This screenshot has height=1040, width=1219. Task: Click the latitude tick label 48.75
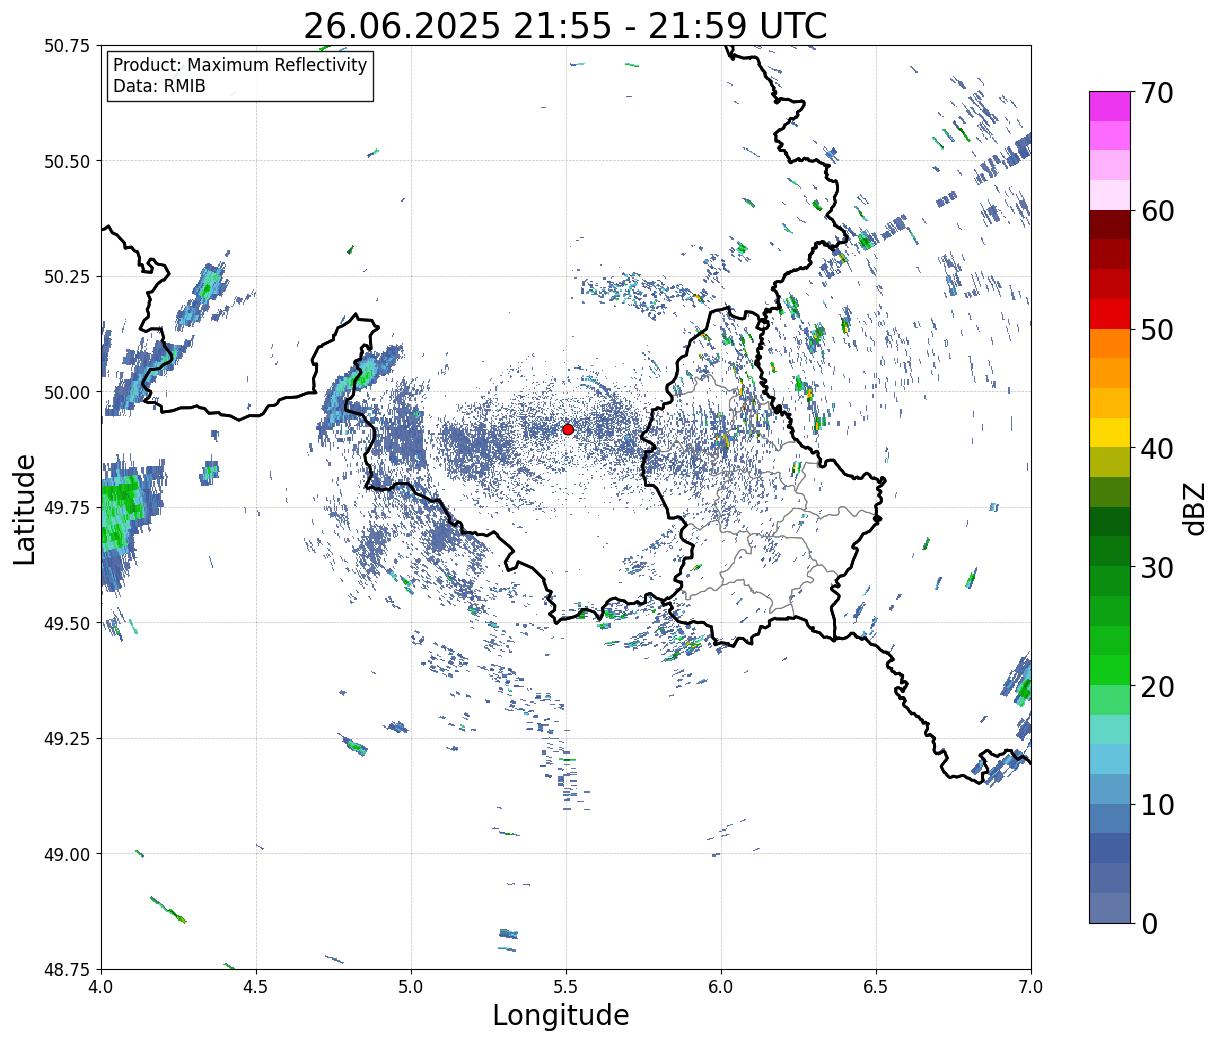(x=67, y=969)
